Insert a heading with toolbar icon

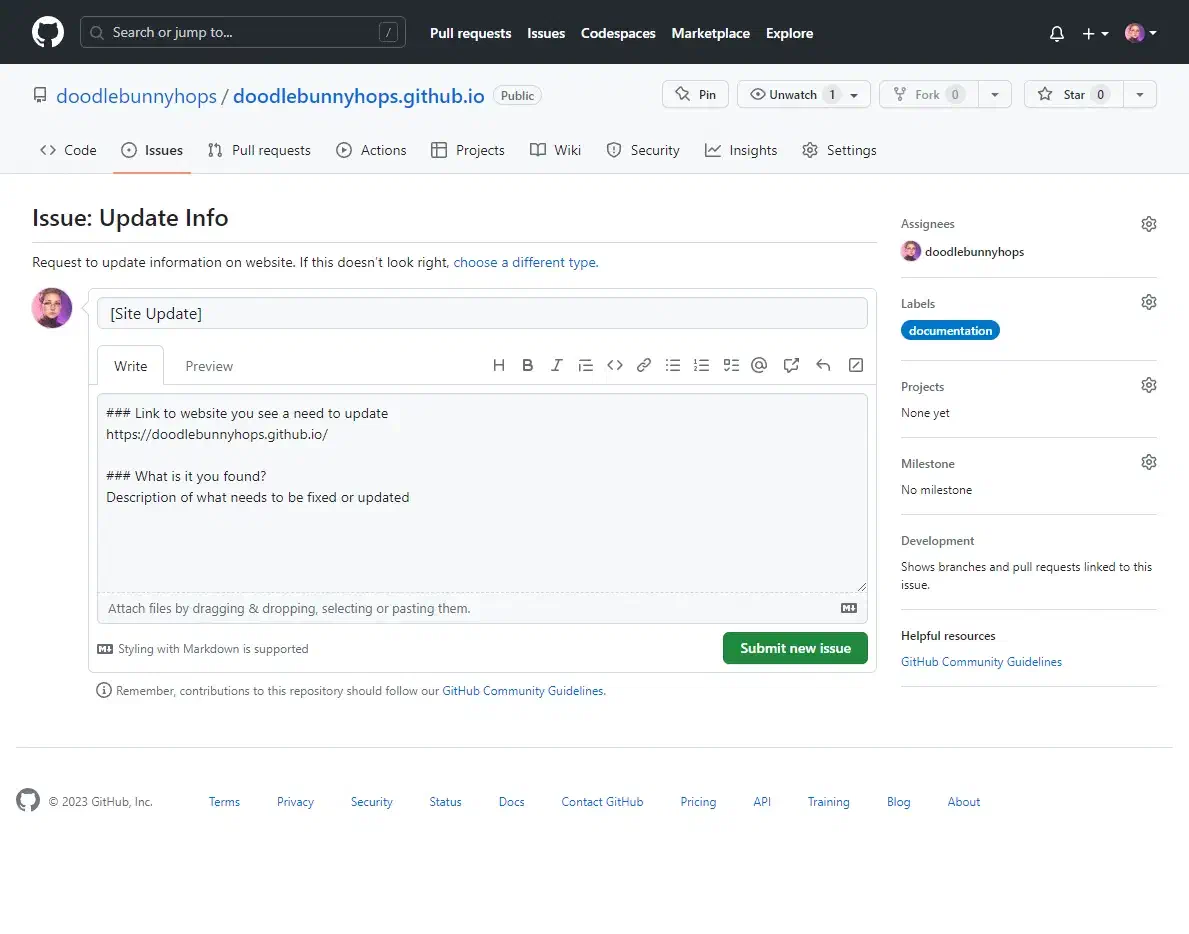498,366
